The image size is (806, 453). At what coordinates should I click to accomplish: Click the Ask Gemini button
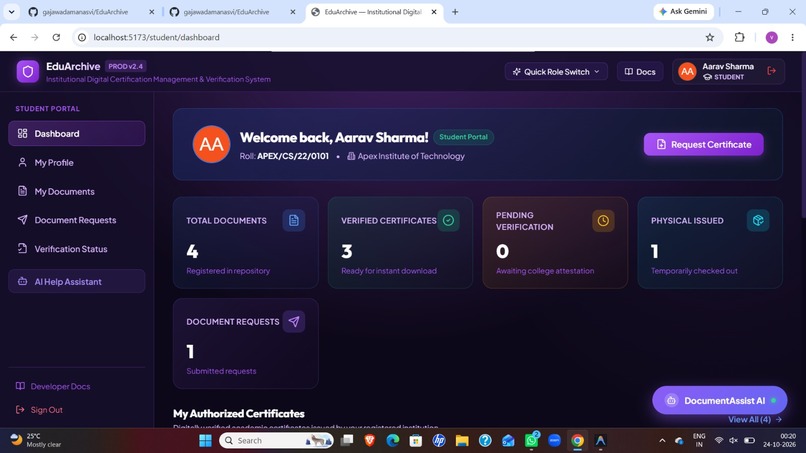pos(683,11)
